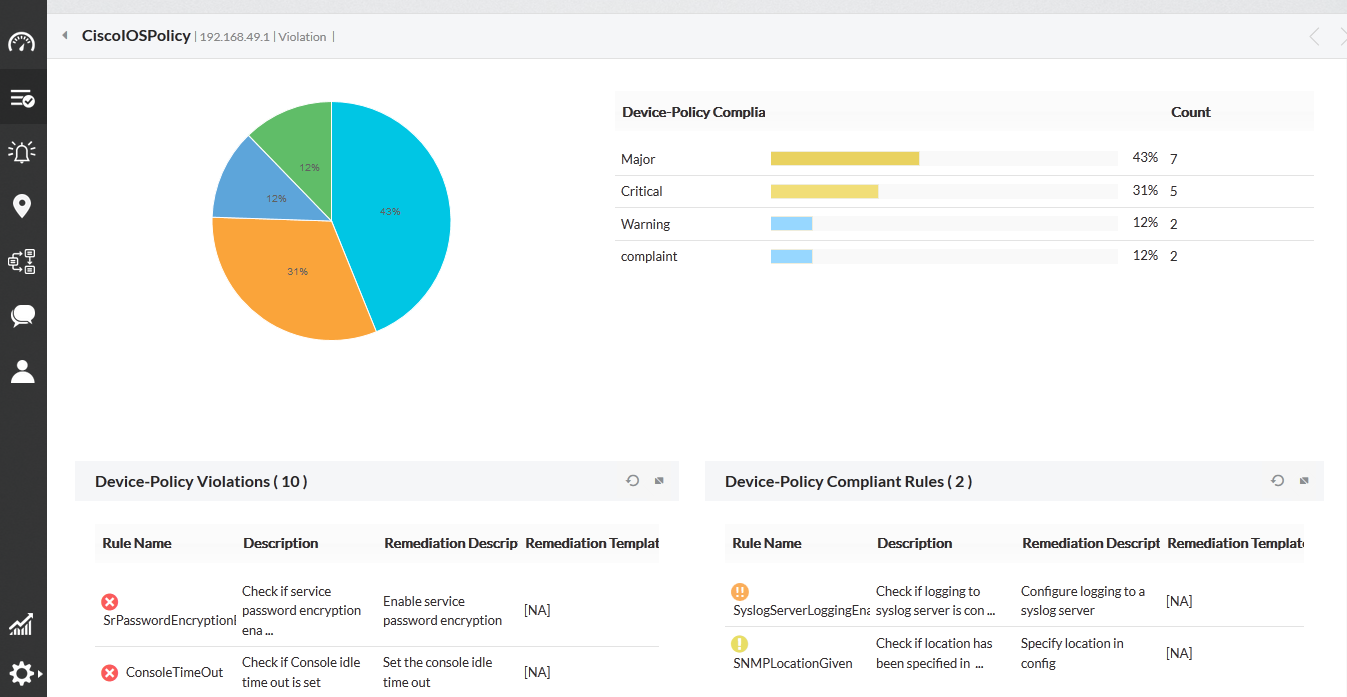Open the device configuration sidebar icon
This screenshot has width=1347, height=697.
click(x=22, y=262)
